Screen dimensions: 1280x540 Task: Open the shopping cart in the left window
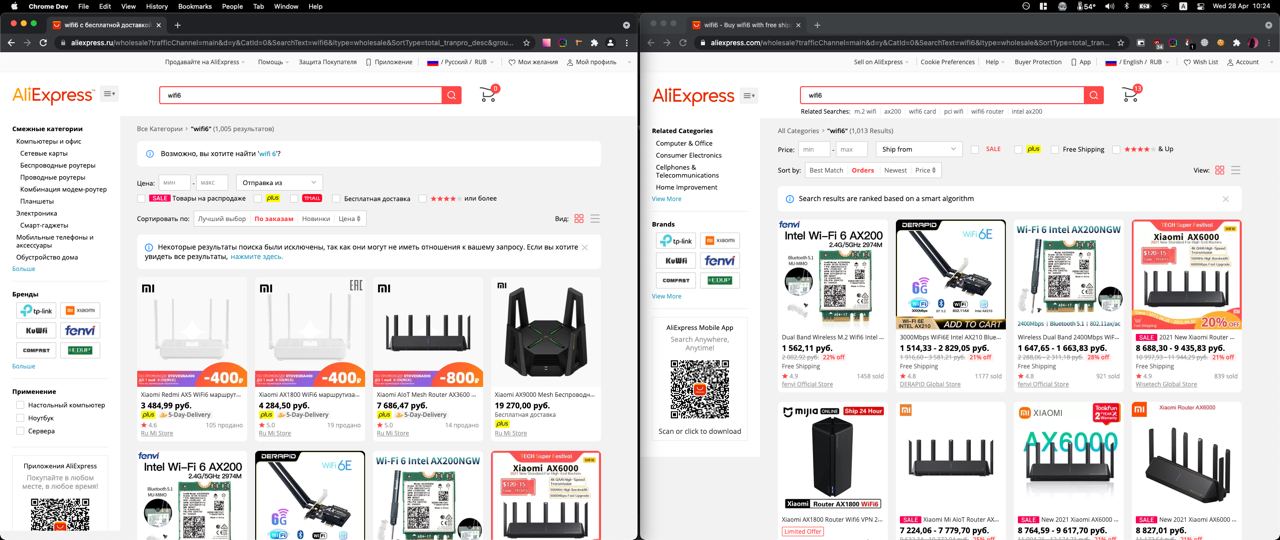tap(488, 95)
